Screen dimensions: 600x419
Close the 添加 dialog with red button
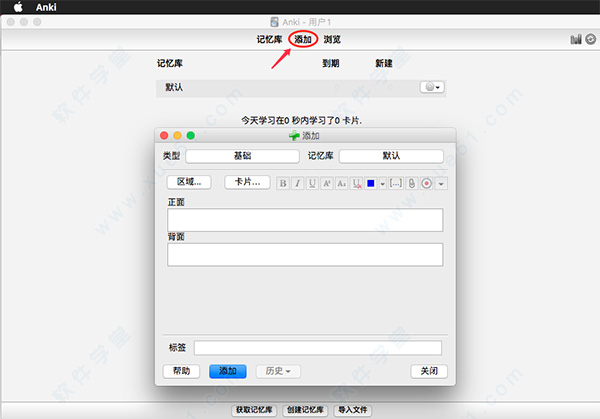164,135
